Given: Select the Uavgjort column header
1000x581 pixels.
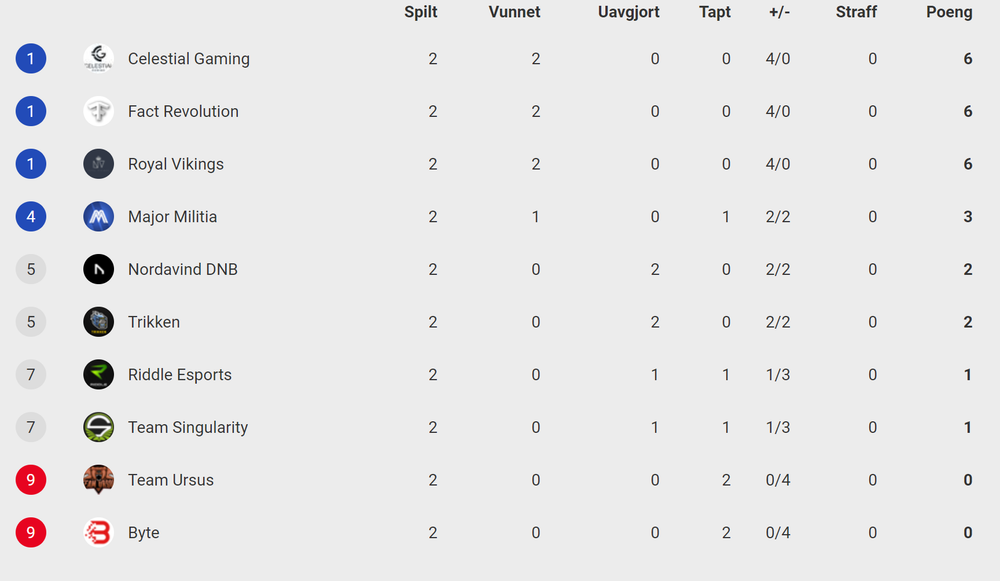Looking at the screenshot, I should click(x=628, y=12).
